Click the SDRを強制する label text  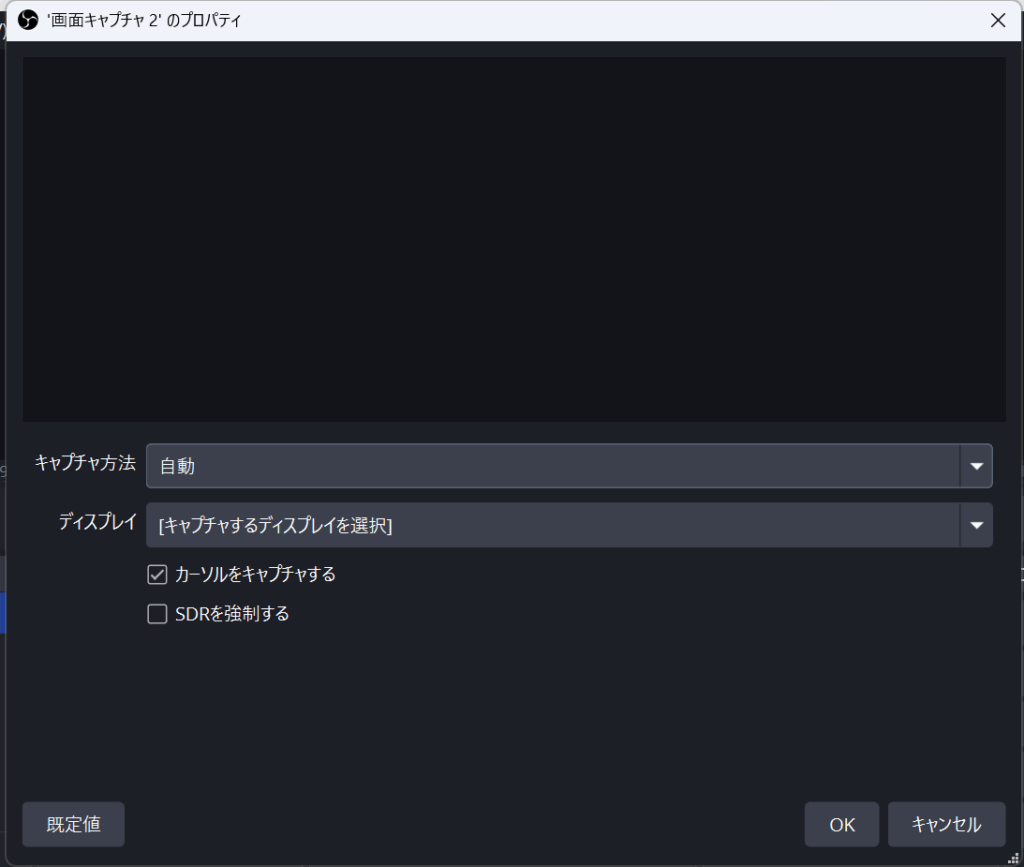tap(232, 614)
